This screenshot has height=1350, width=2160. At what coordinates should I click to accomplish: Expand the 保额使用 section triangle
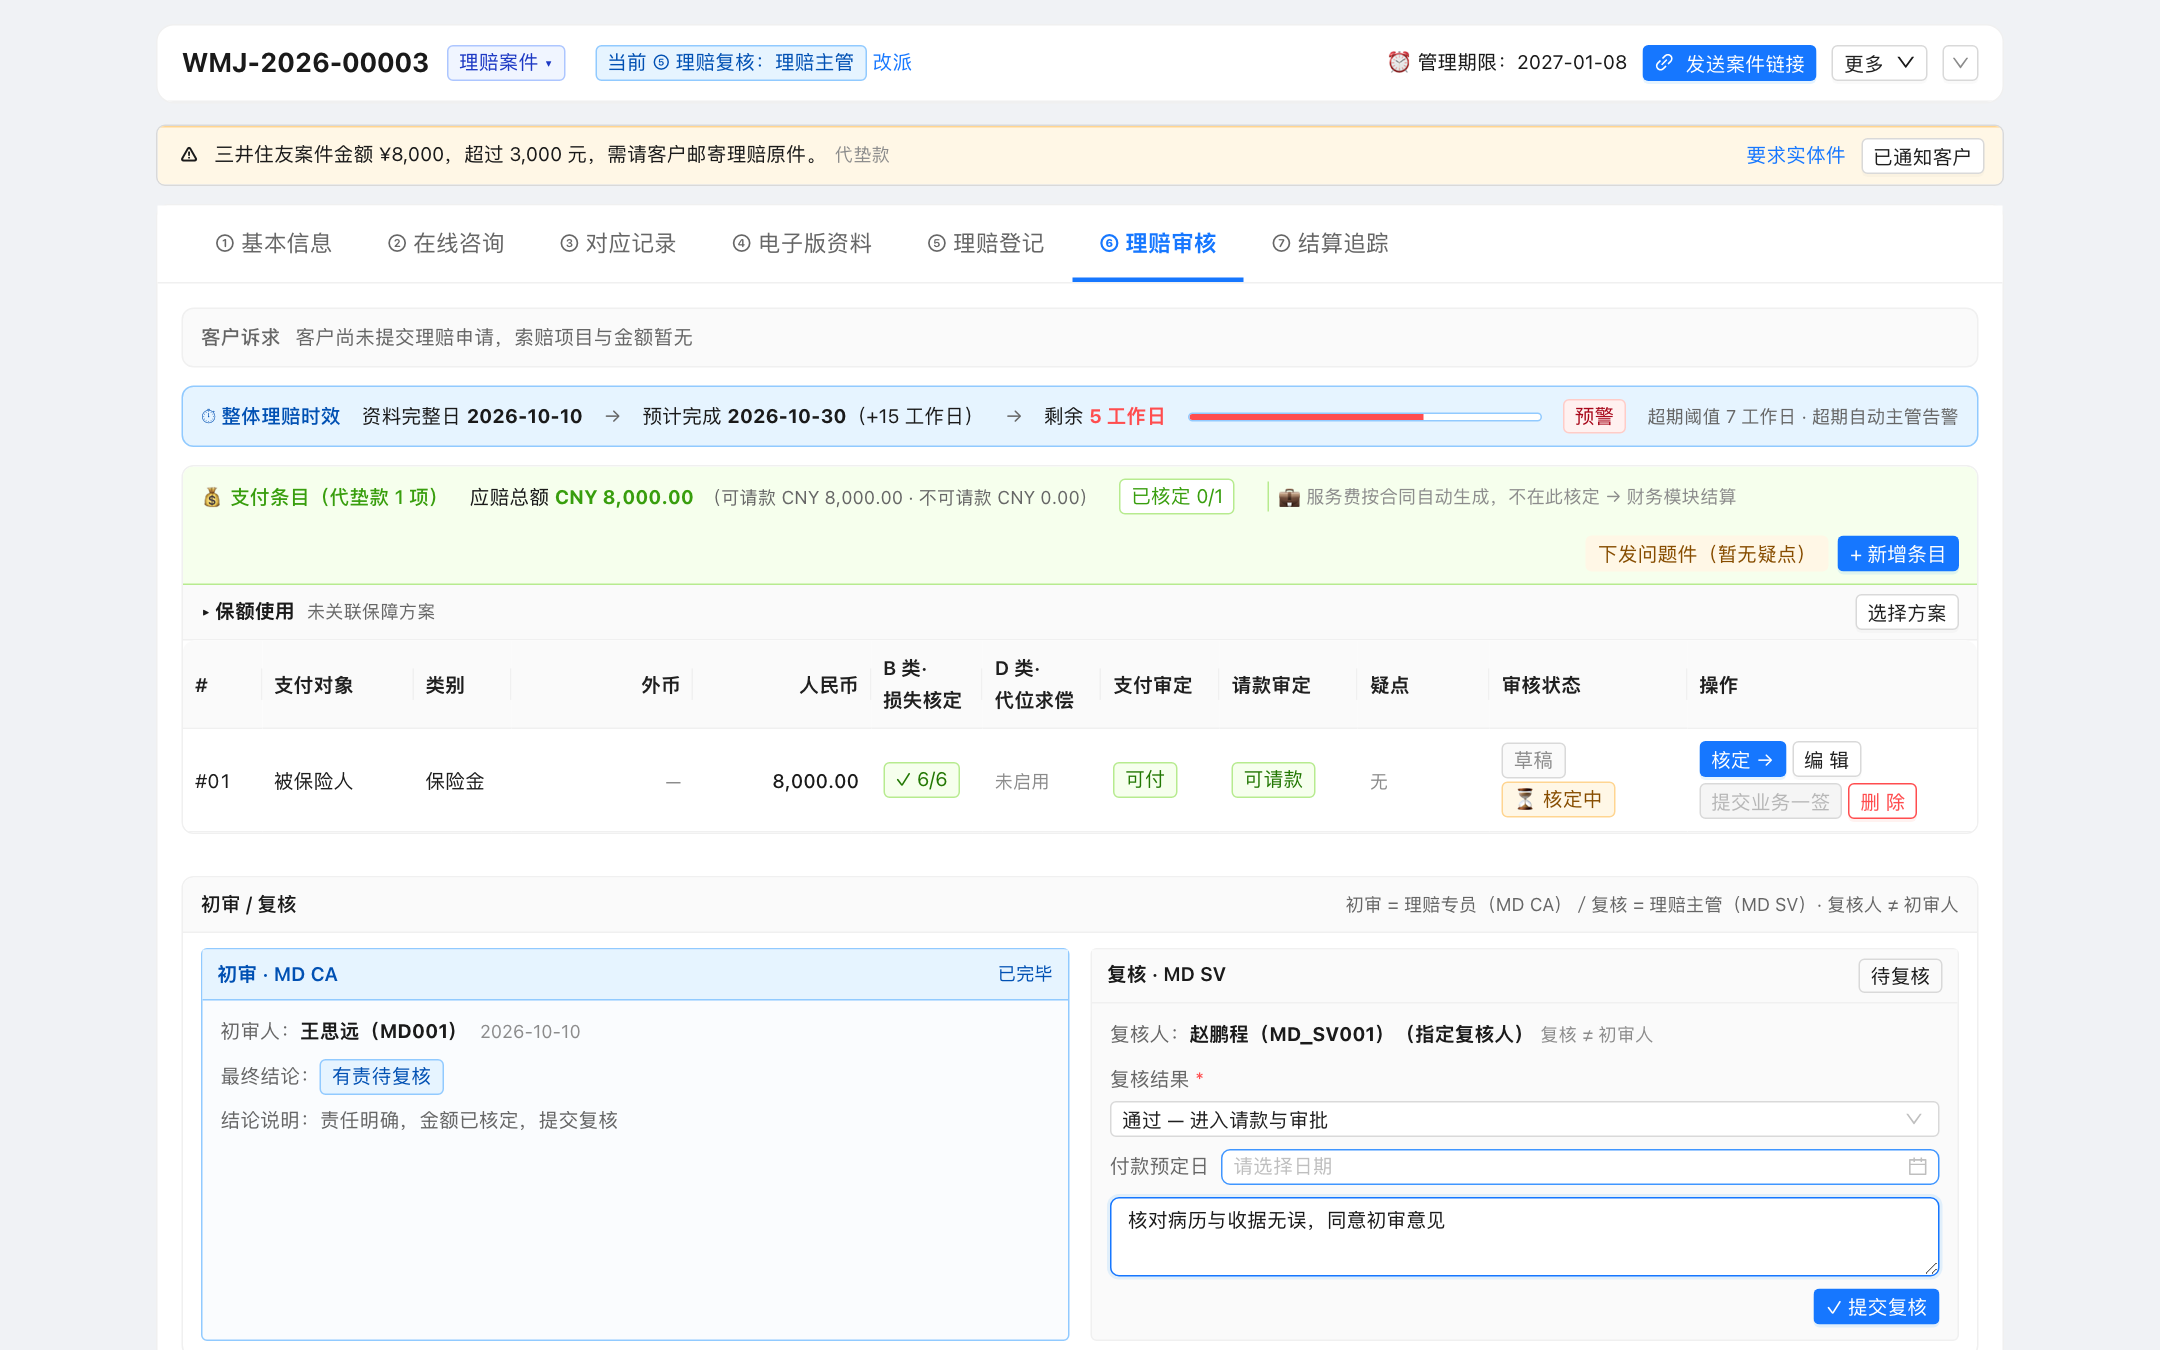(x=205, y=612)
